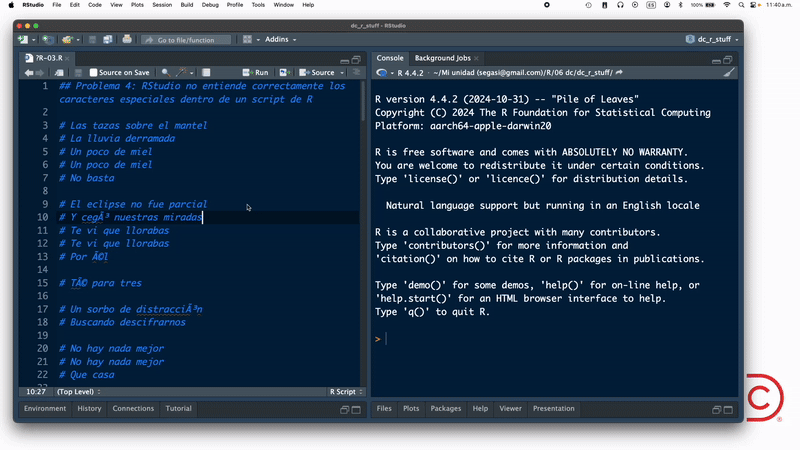The width and height of the screenshot is (800, 450).
Task: Click the Open existing file folder icon
Action: (x=67, y=39)
